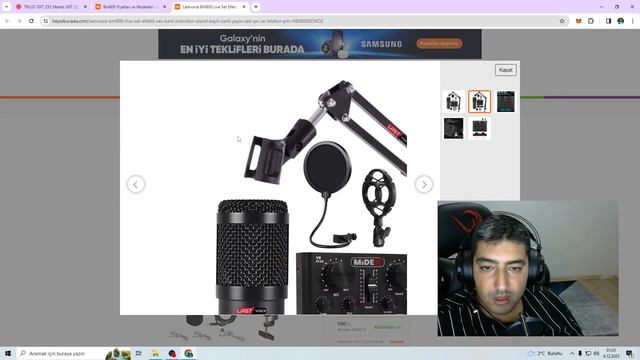The height and width of the screenshot is (360, 640).
Task: Open the MetaMask fox extension
Action: pos(578,21)
